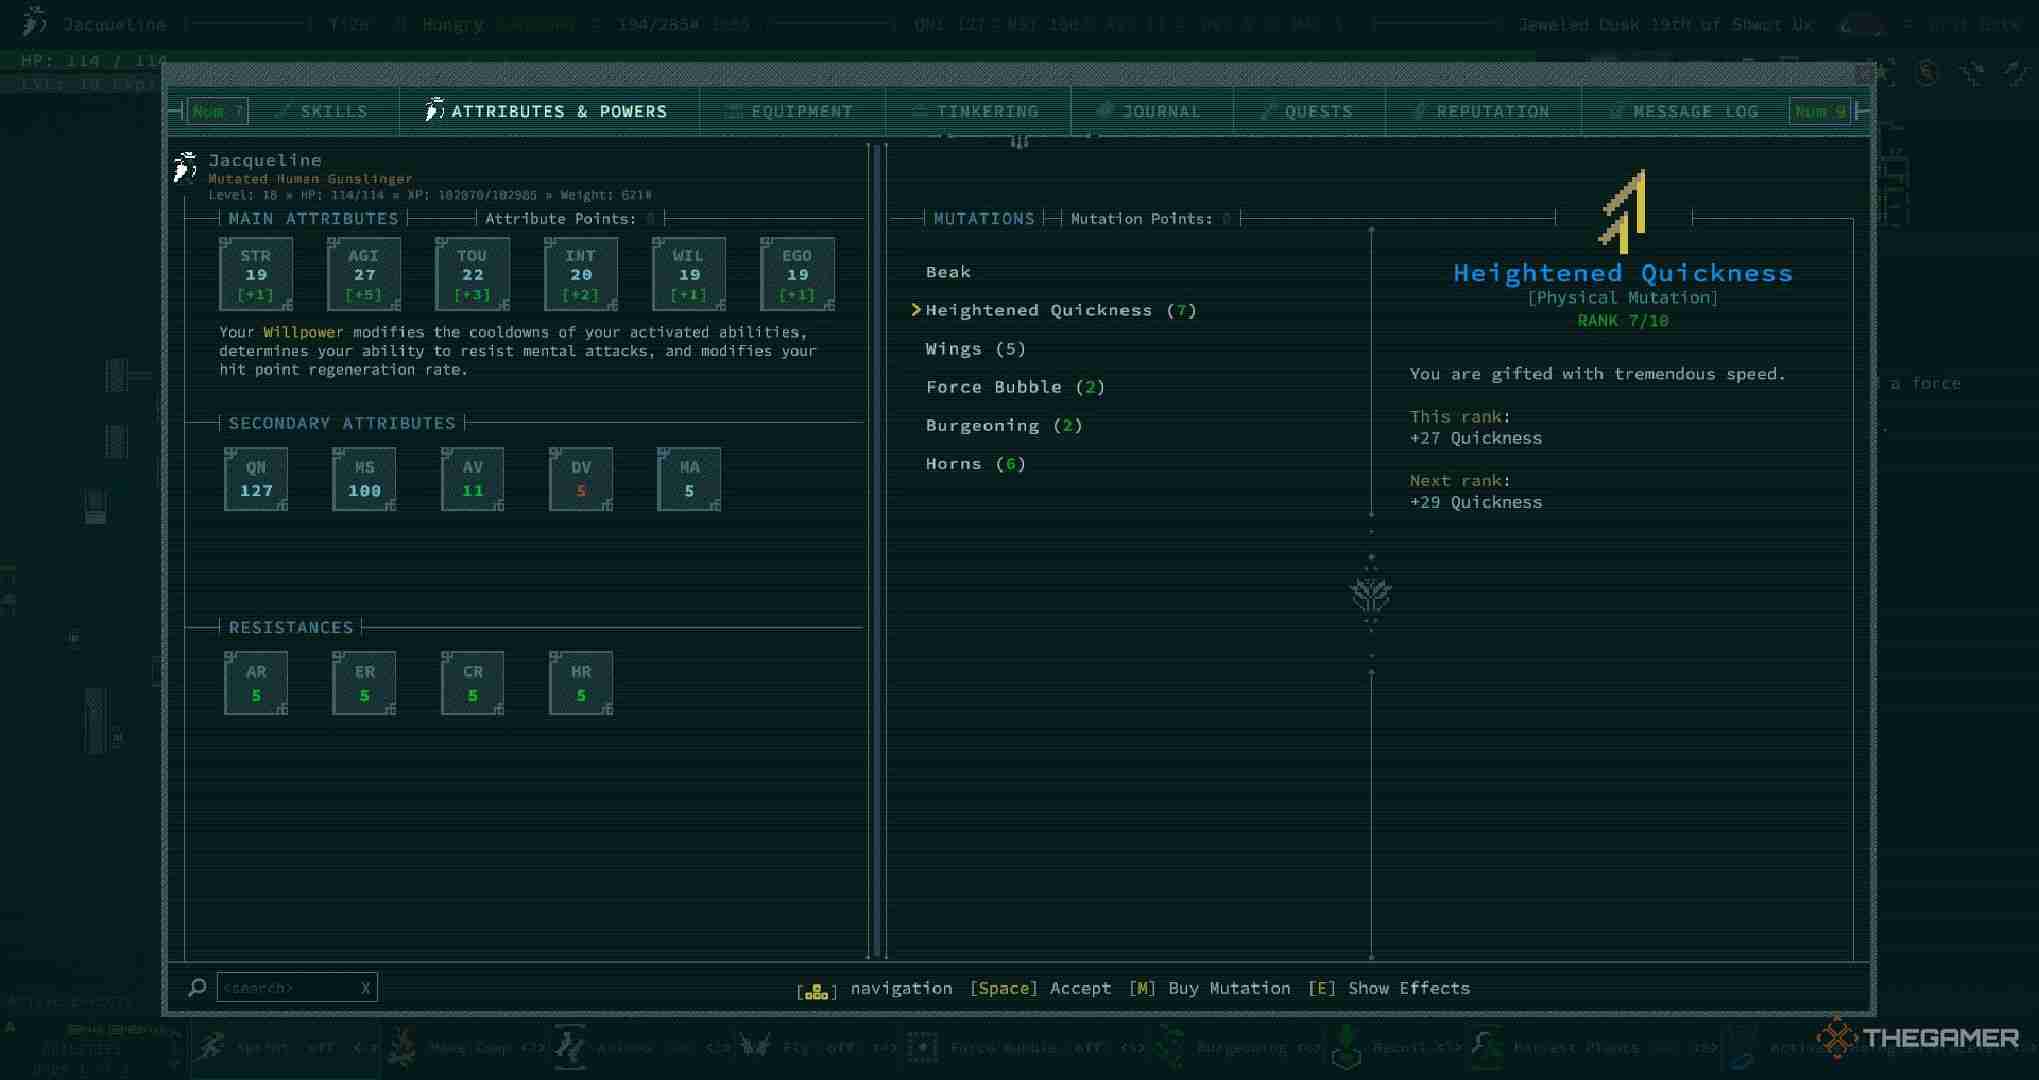Select the WIL attribute box

tap(689, 274)
